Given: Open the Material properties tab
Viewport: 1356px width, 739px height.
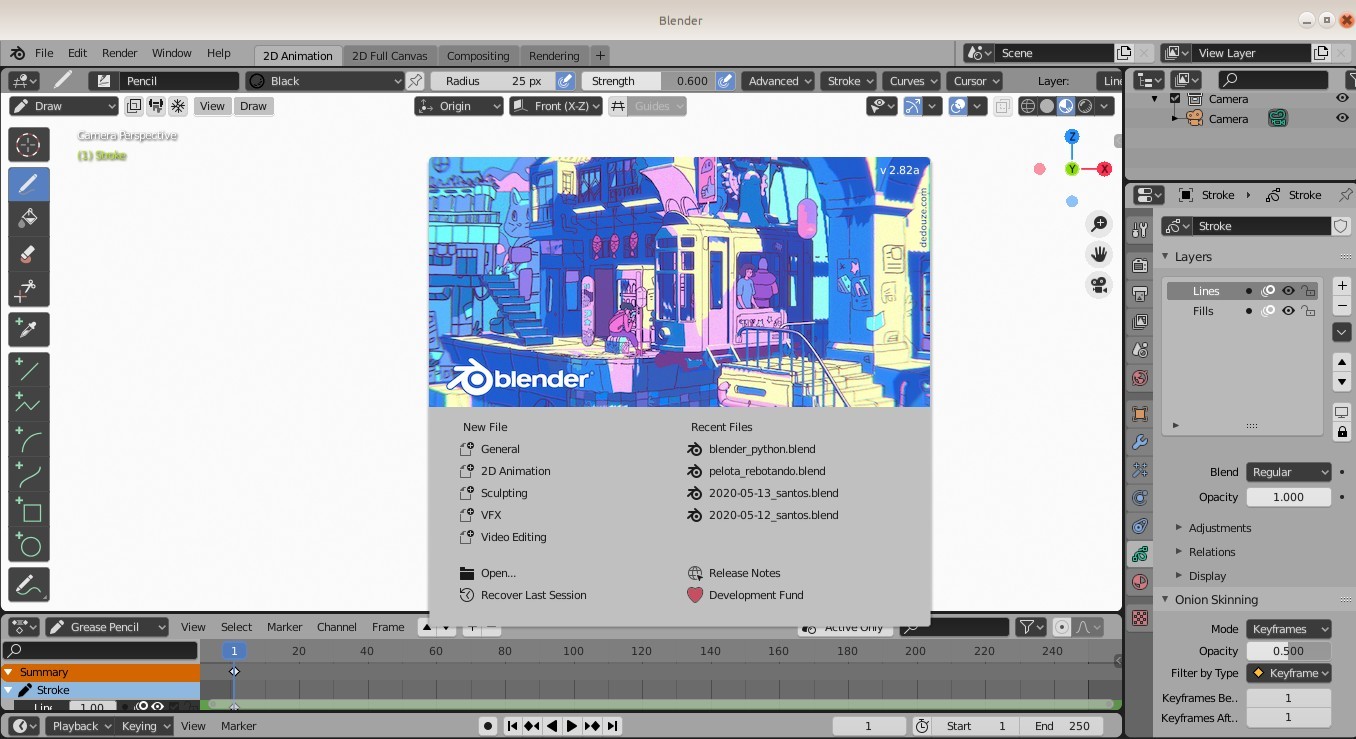Looking at the screenshot, I should 1140,582.
